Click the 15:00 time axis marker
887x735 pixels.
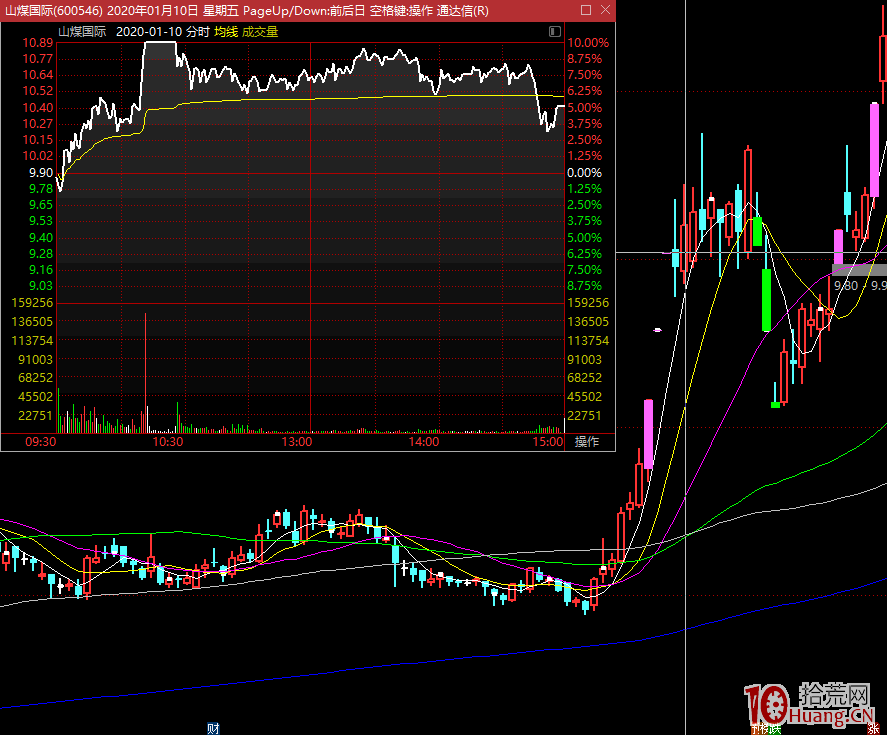(548, 442)
